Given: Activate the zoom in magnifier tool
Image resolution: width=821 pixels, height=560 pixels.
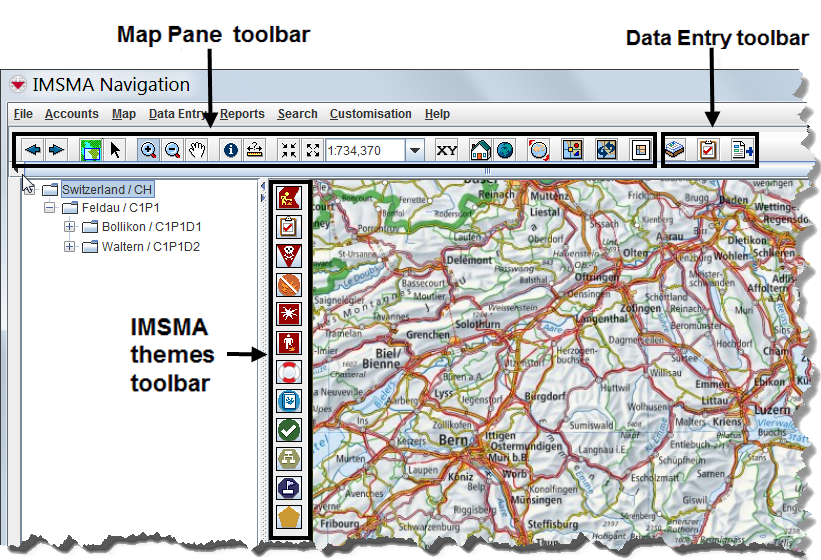Looking at the screenshot, I should [148, 150].
